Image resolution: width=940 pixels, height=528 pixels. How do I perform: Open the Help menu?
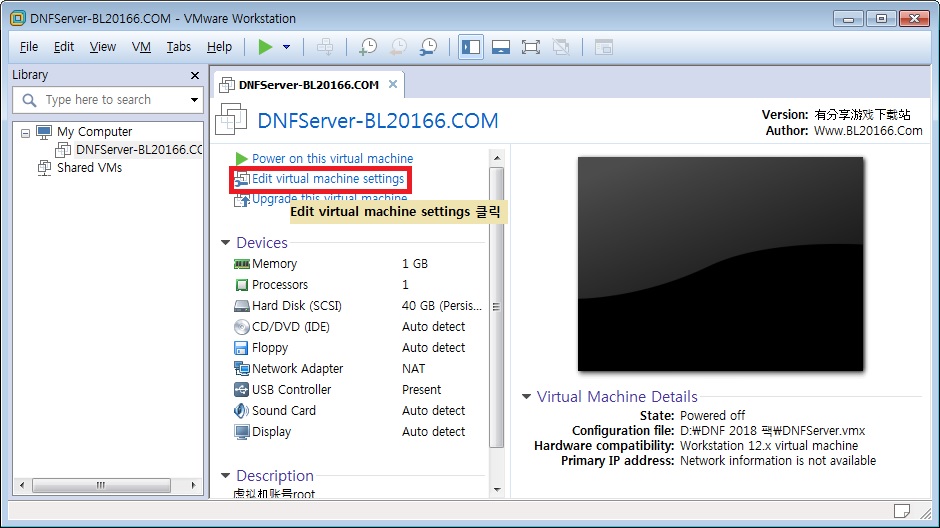[219, 47]
